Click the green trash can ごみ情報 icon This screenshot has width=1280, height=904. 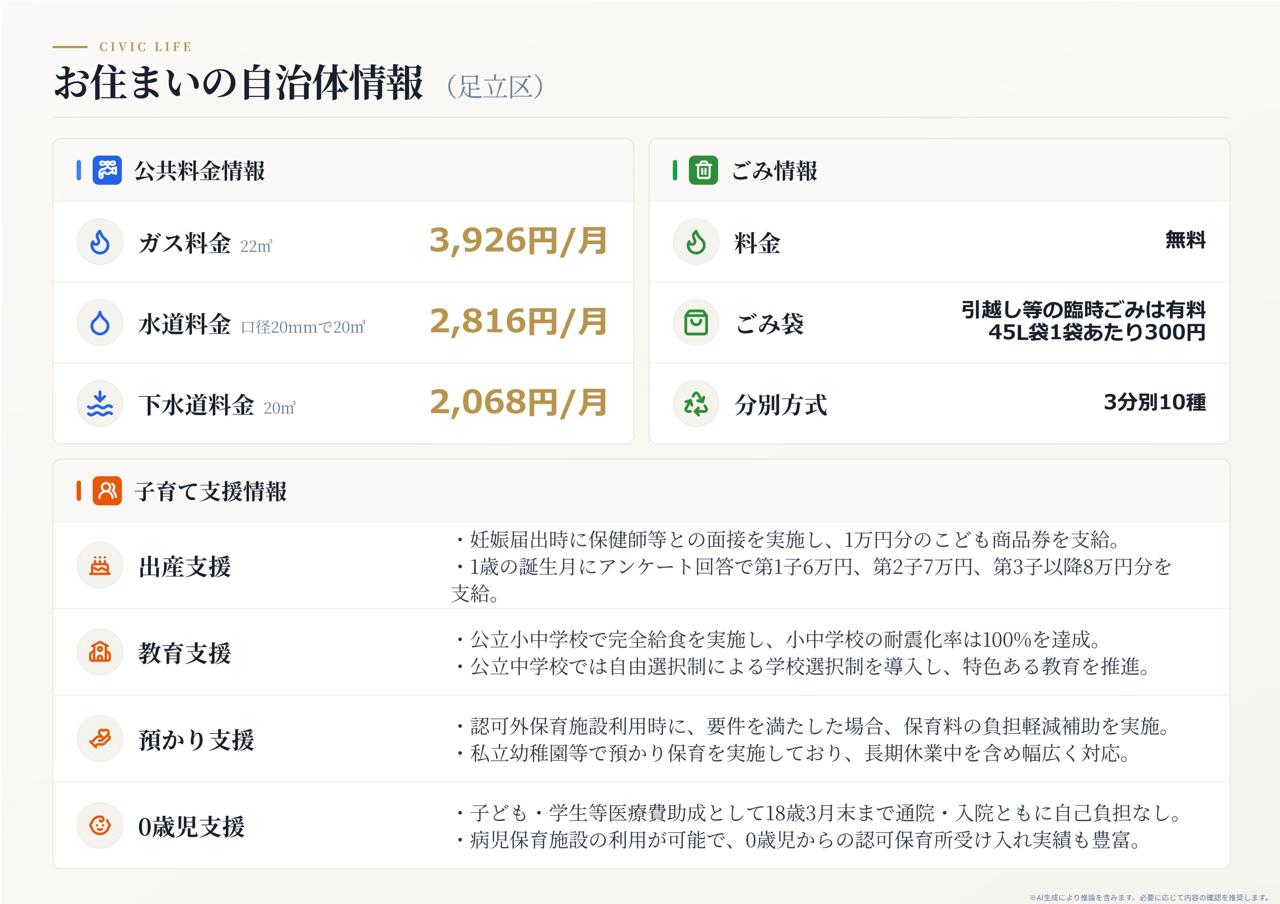pyautogui.click(x=703, y=170)
